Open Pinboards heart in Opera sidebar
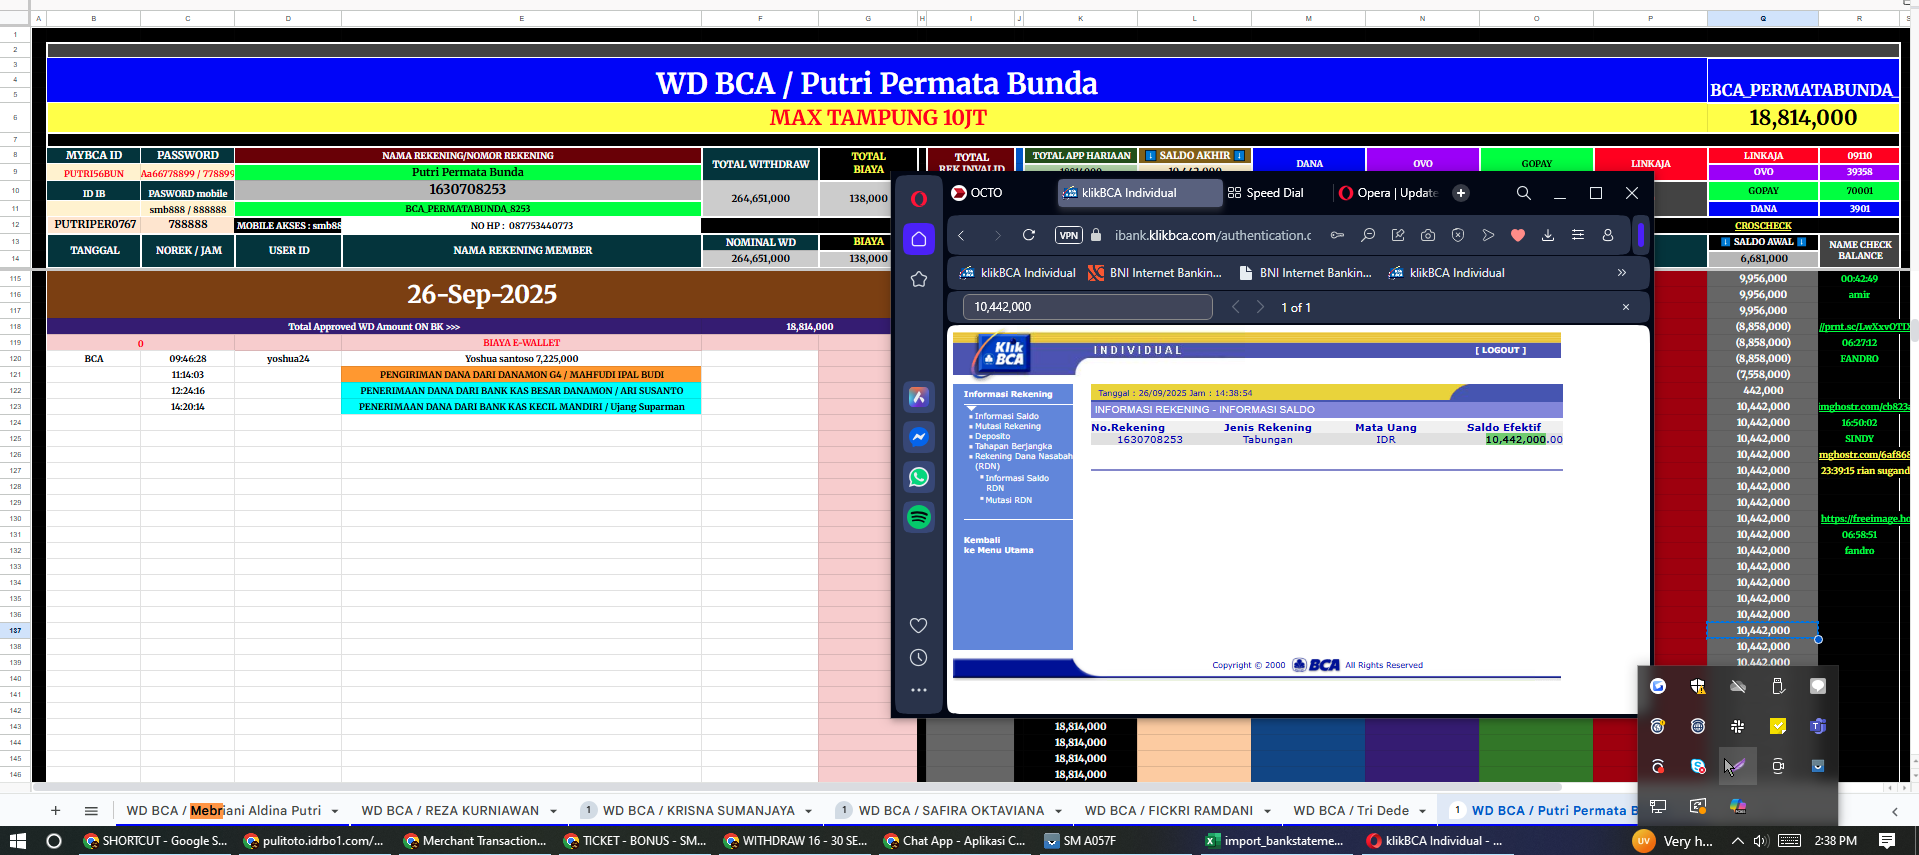Image resolution: width=1919 pixels, height=855 pixels. [918, 625]
